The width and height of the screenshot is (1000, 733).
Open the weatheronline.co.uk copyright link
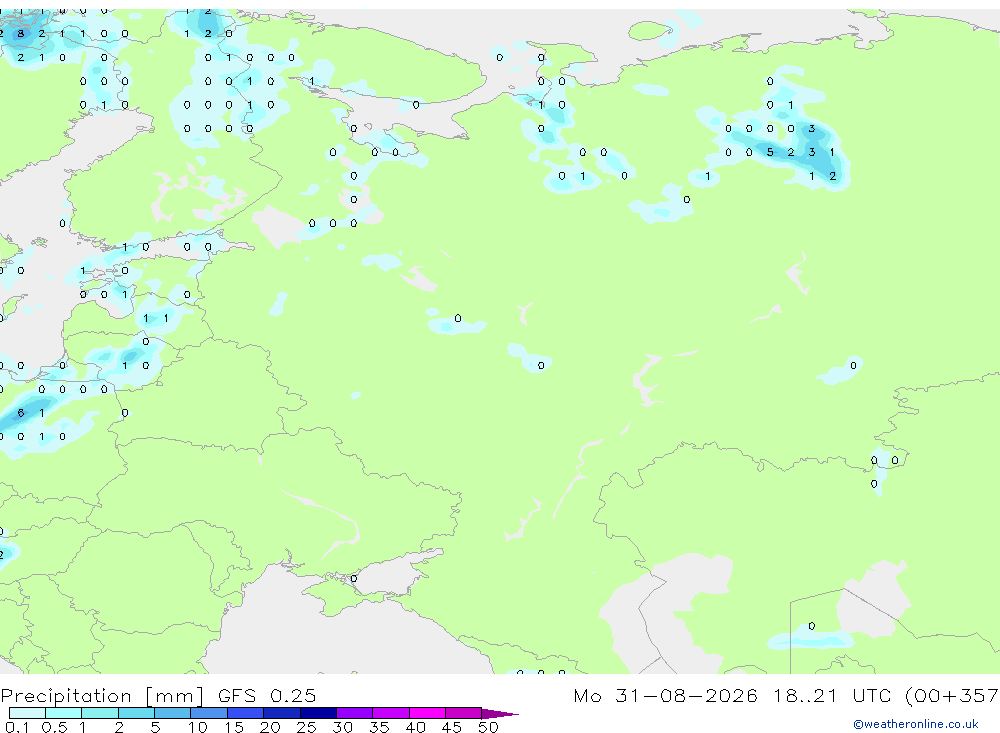tap(916, 724)
